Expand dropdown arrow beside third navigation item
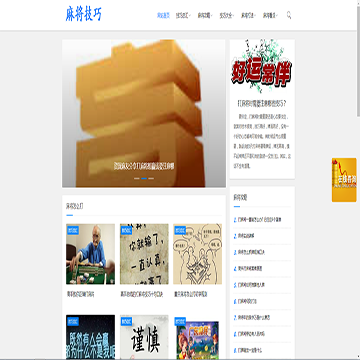360x360 pixels. [211, 15]
